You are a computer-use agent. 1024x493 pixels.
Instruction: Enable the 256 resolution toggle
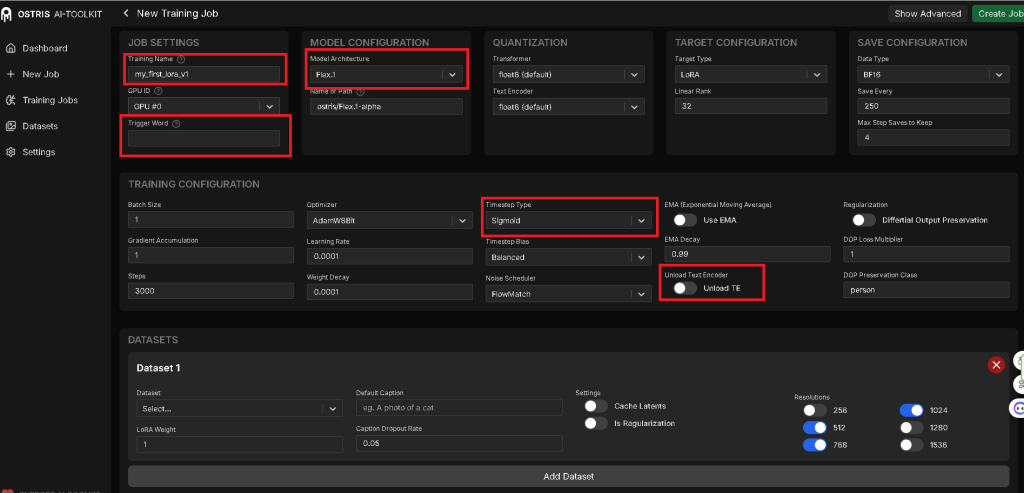point(815,411)
